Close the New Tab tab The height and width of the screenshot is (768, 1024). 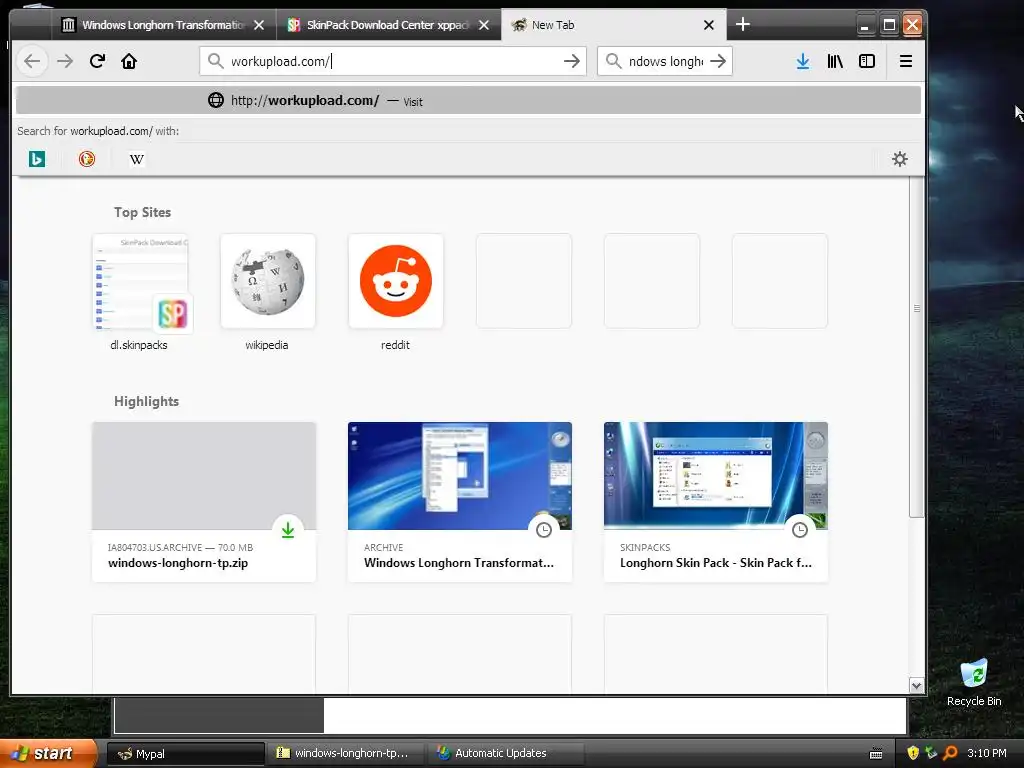click(709, 25)
